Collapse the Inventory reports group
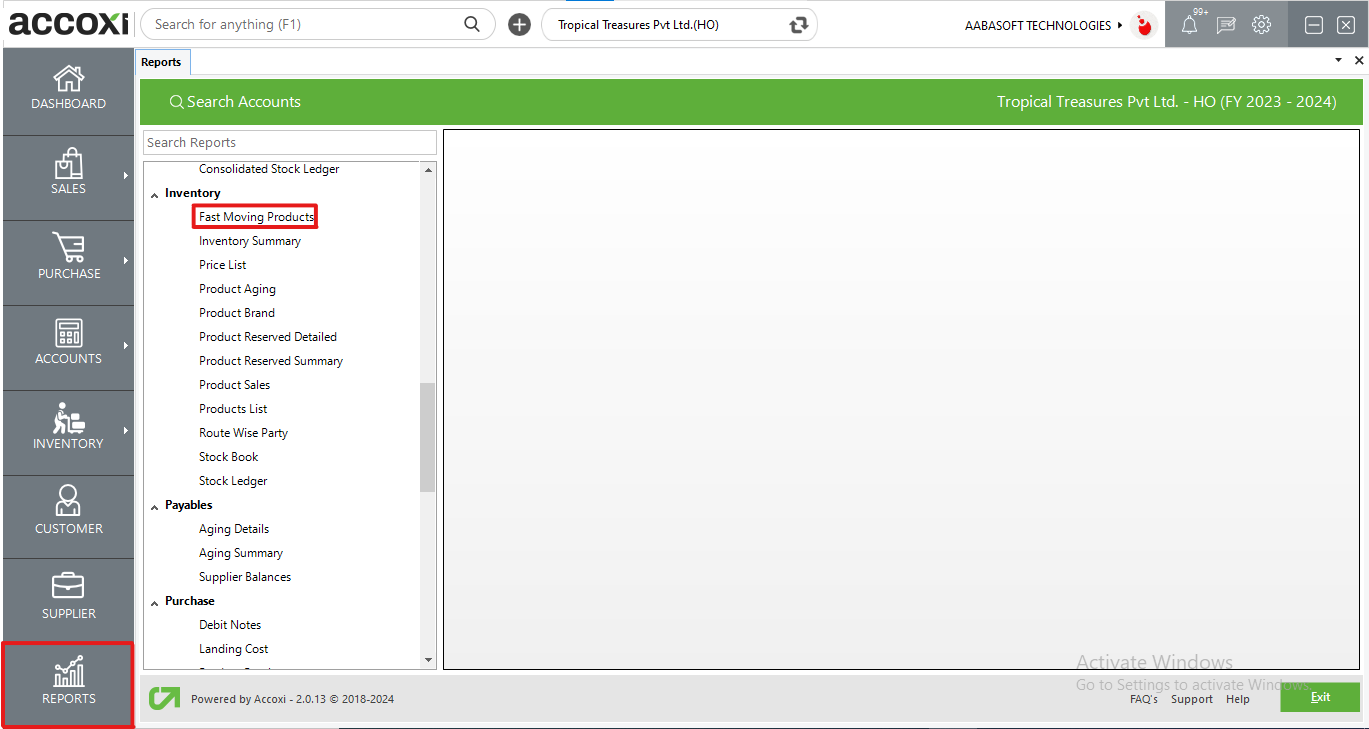This screenshot has height=729, width=1369. [155, 194]
